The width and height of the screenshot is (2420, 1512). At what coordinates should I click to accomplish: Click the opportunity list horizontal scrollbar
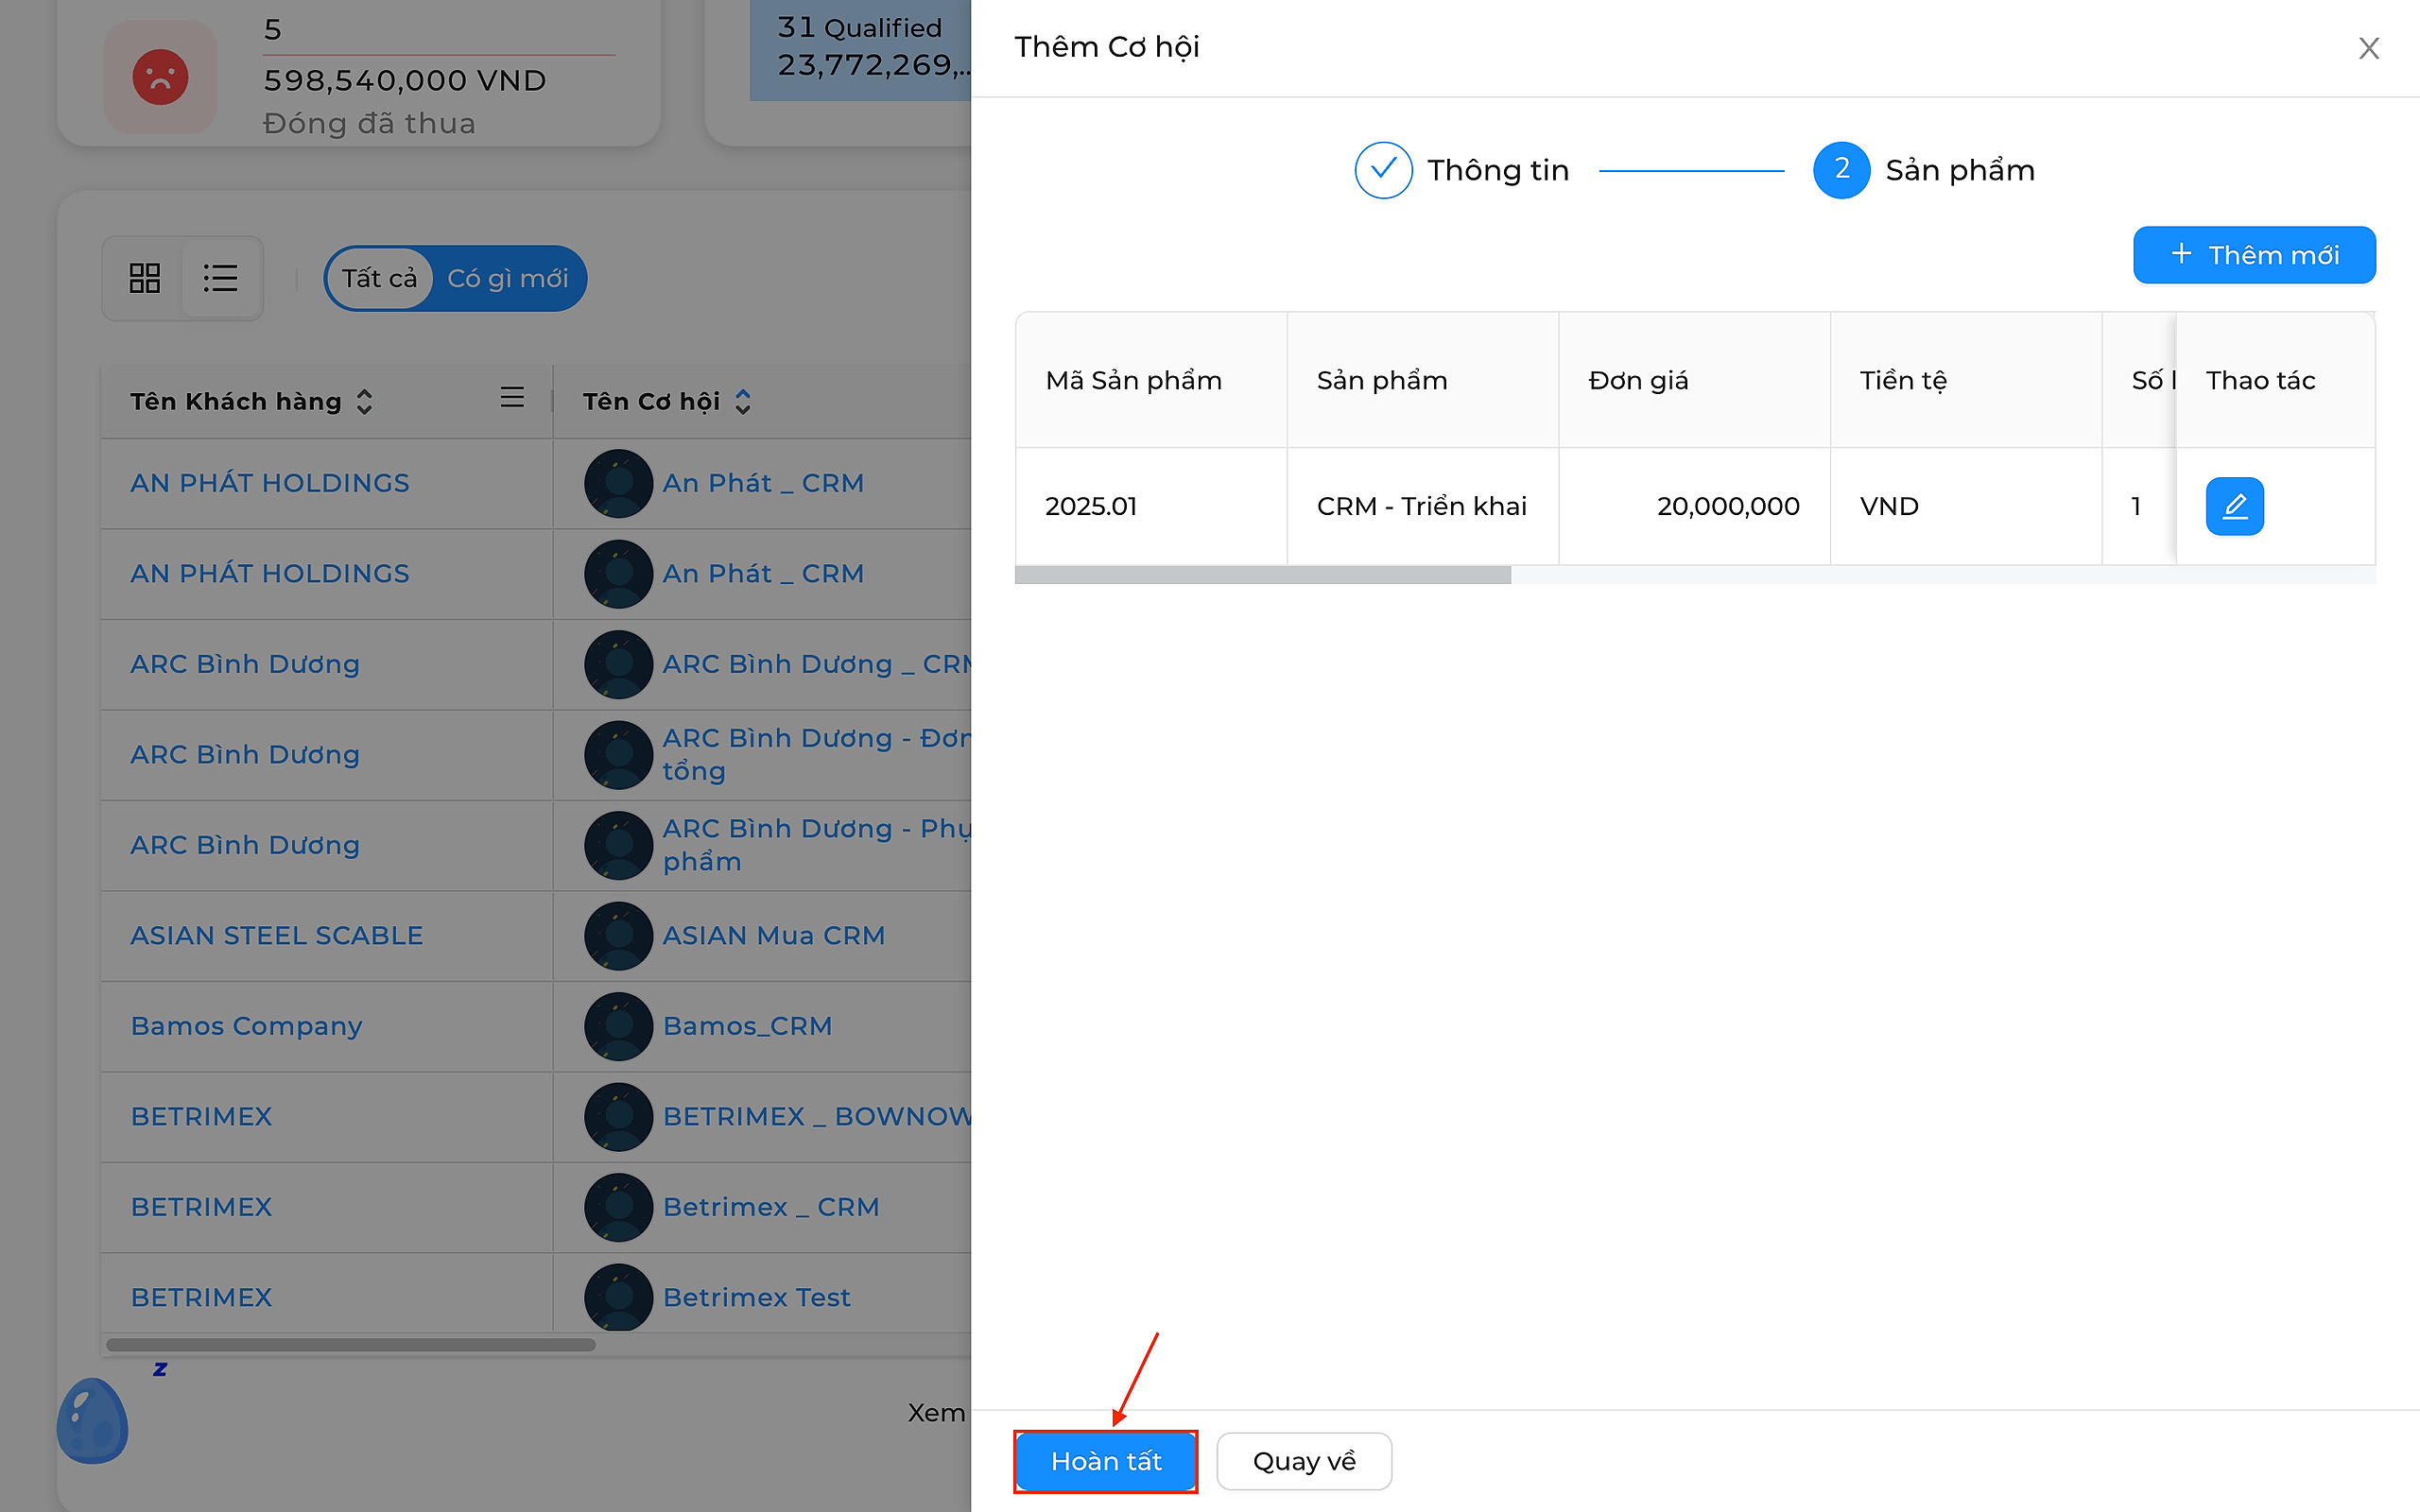350,1345
